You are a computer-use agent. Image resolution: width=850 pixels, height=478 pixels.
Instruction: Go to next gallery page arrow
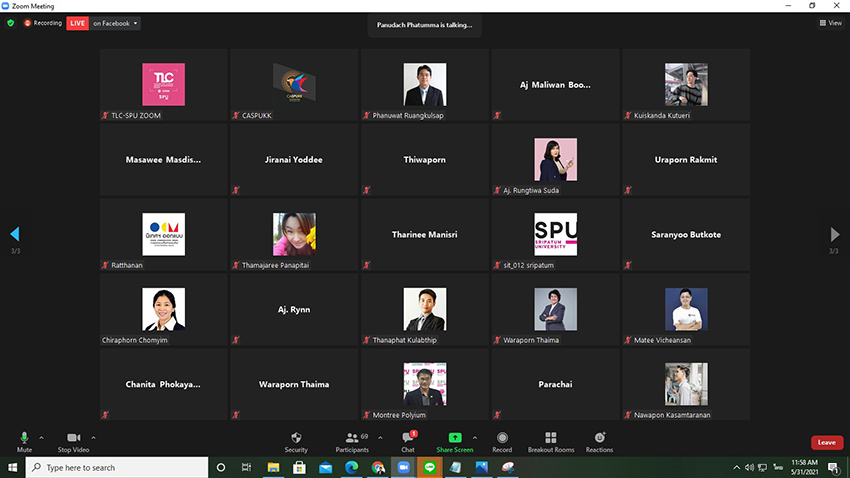835,234
